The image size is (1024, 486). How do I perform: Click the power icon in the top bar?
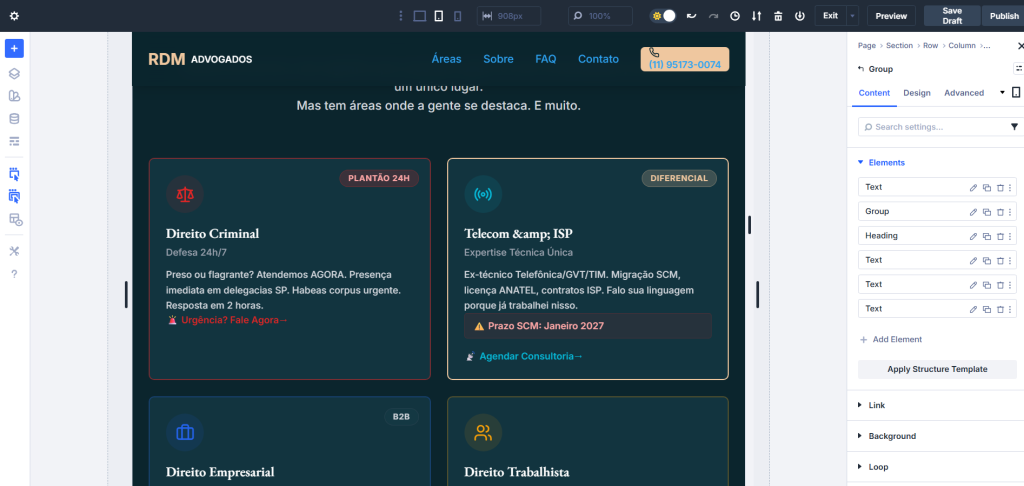point(800,16)
